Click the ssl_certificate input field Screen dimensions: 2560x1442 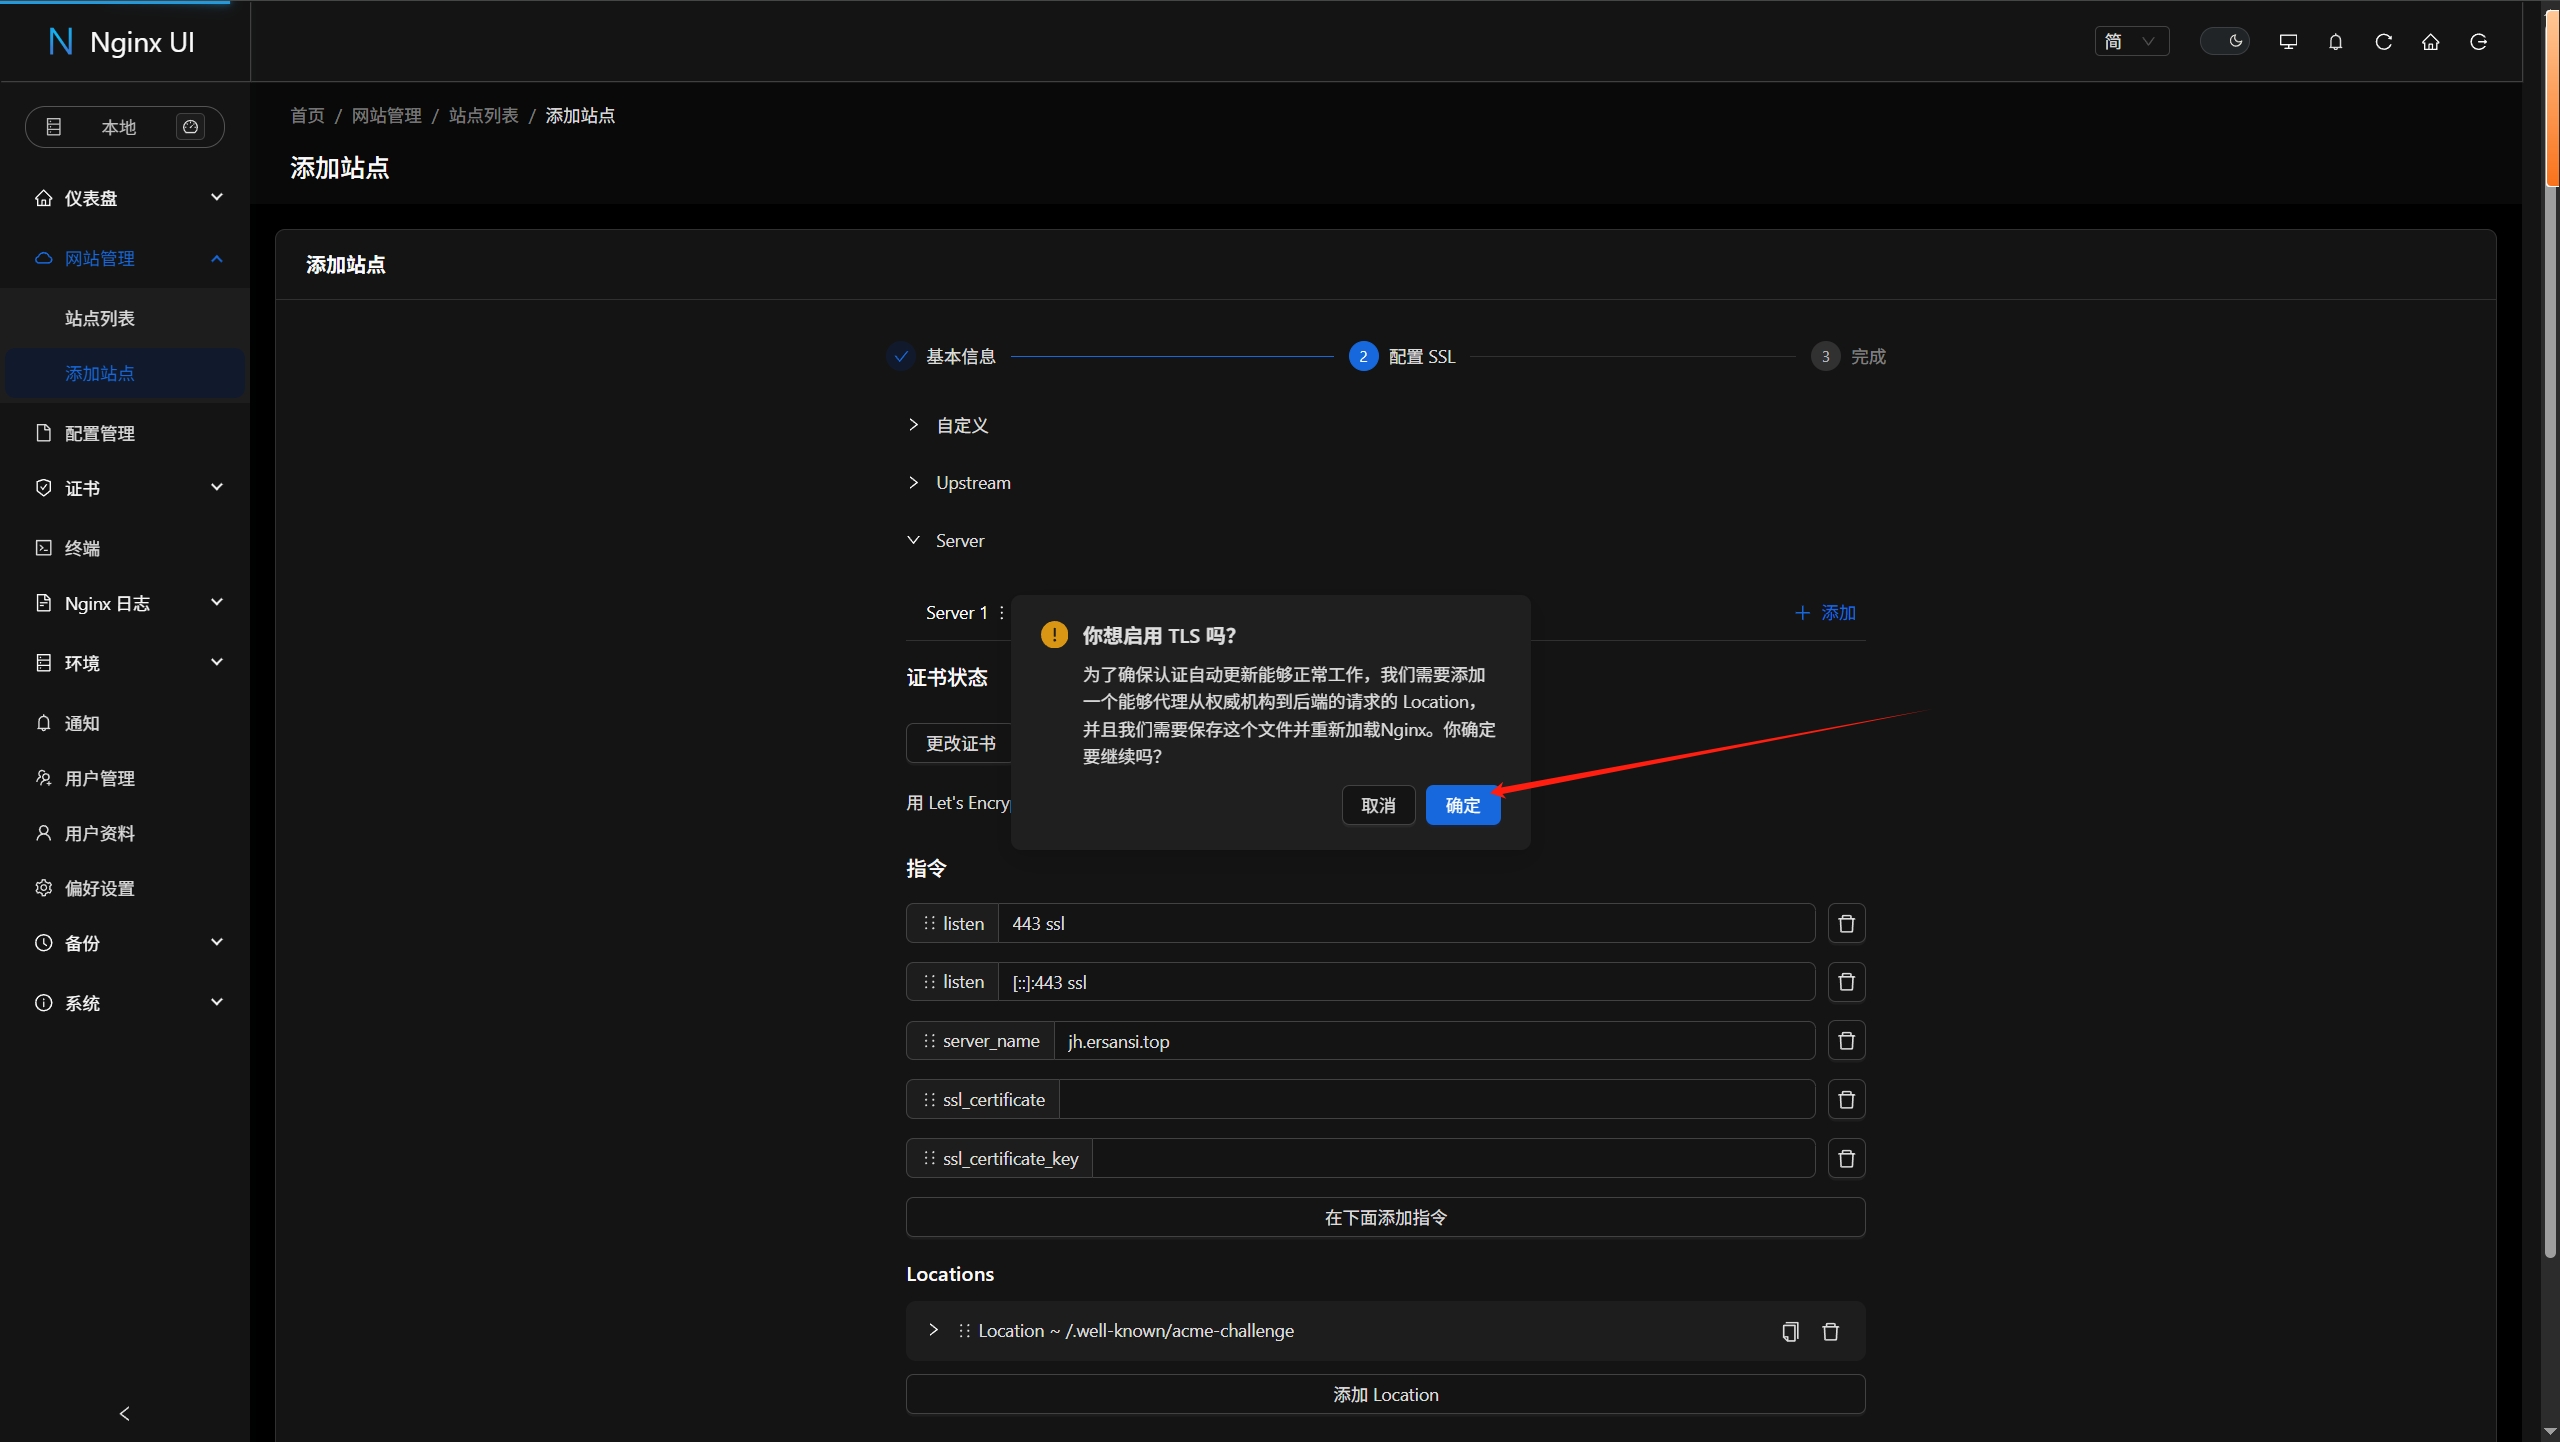tap(1437, 1100)
